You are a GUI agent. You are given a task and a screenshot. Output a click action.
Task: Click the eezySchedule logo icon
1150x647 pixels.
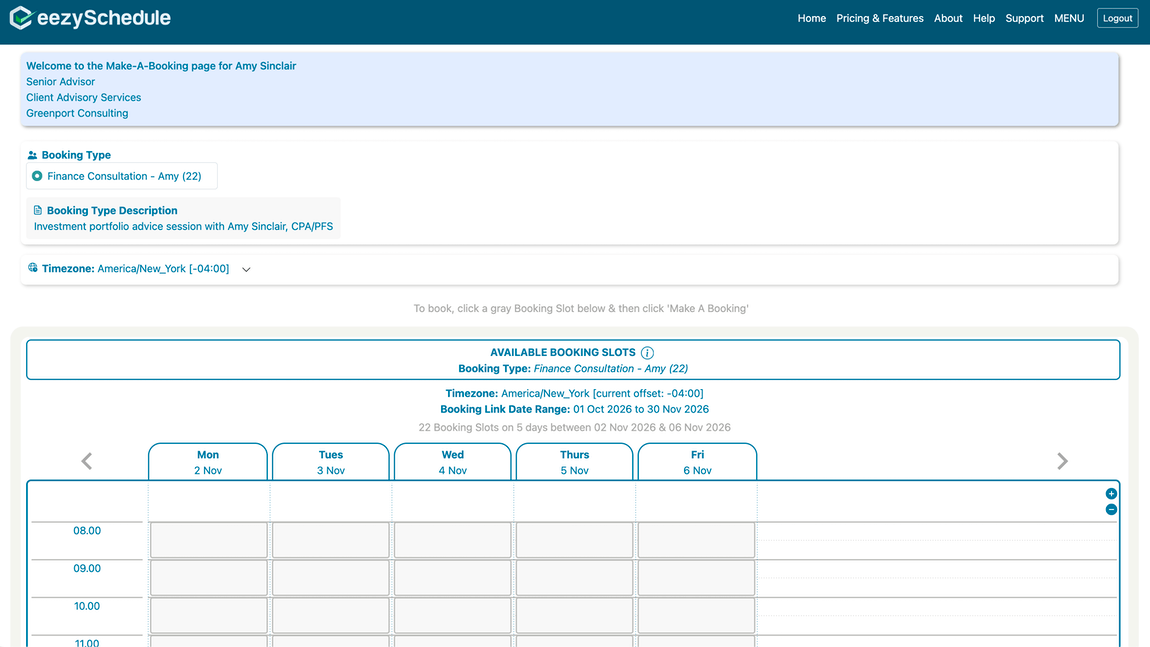coord(21,18)
